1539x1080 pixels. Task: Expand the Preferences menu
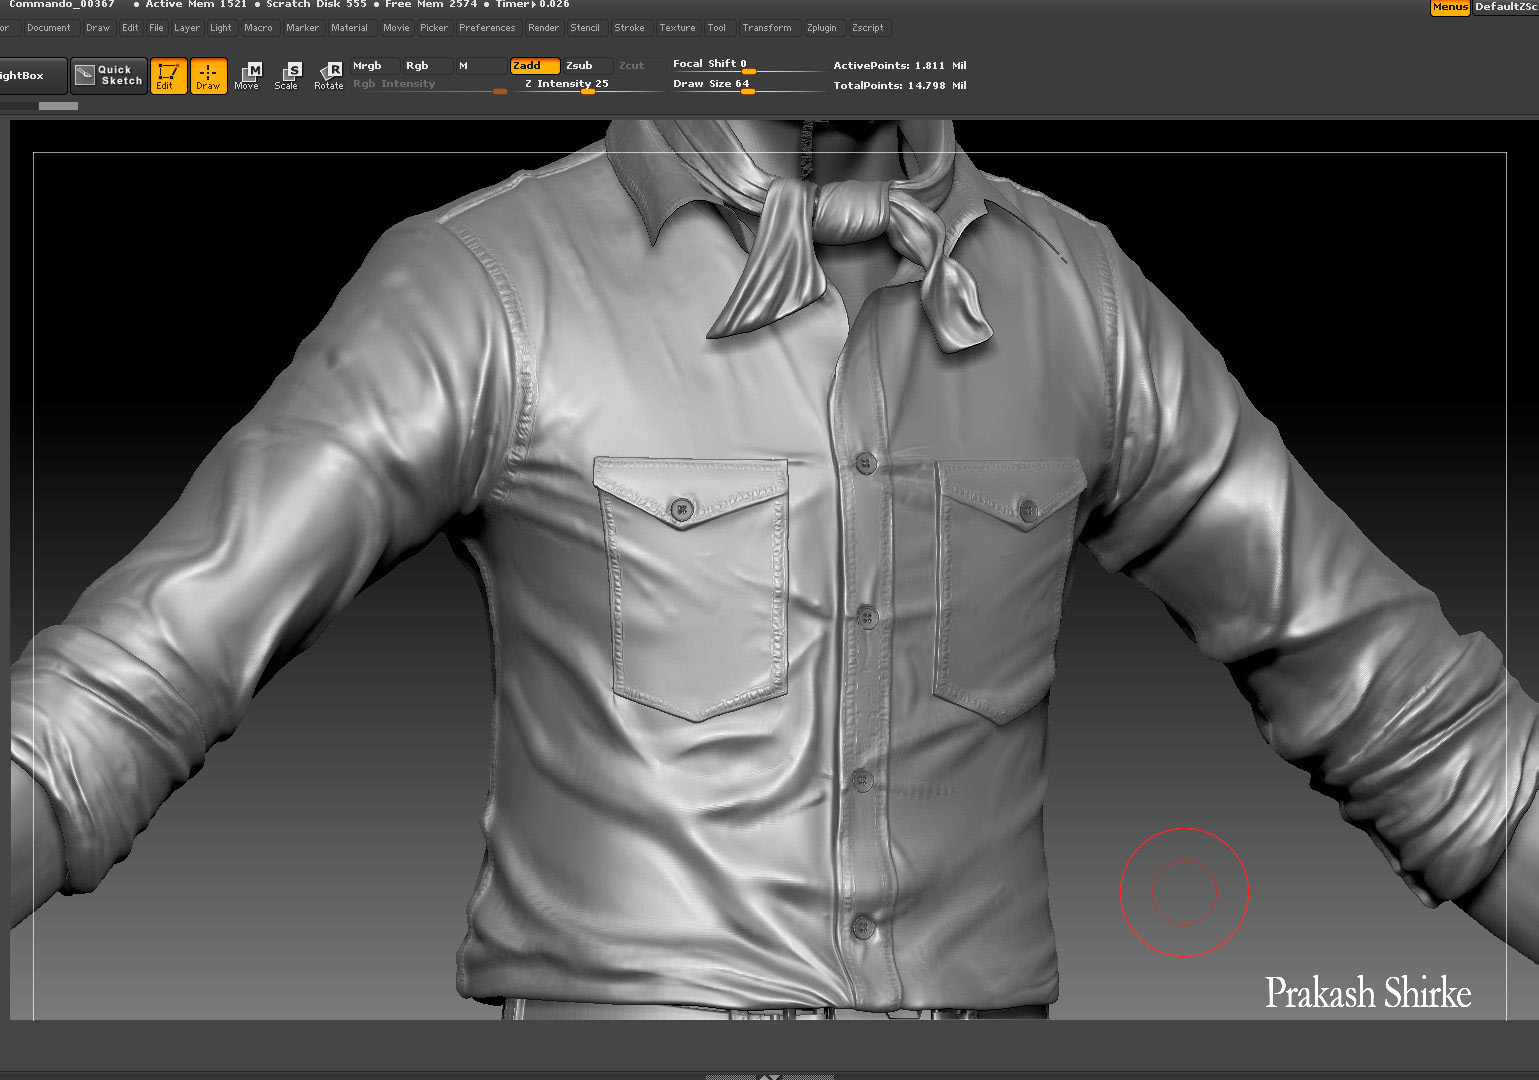tap(487, 28)
